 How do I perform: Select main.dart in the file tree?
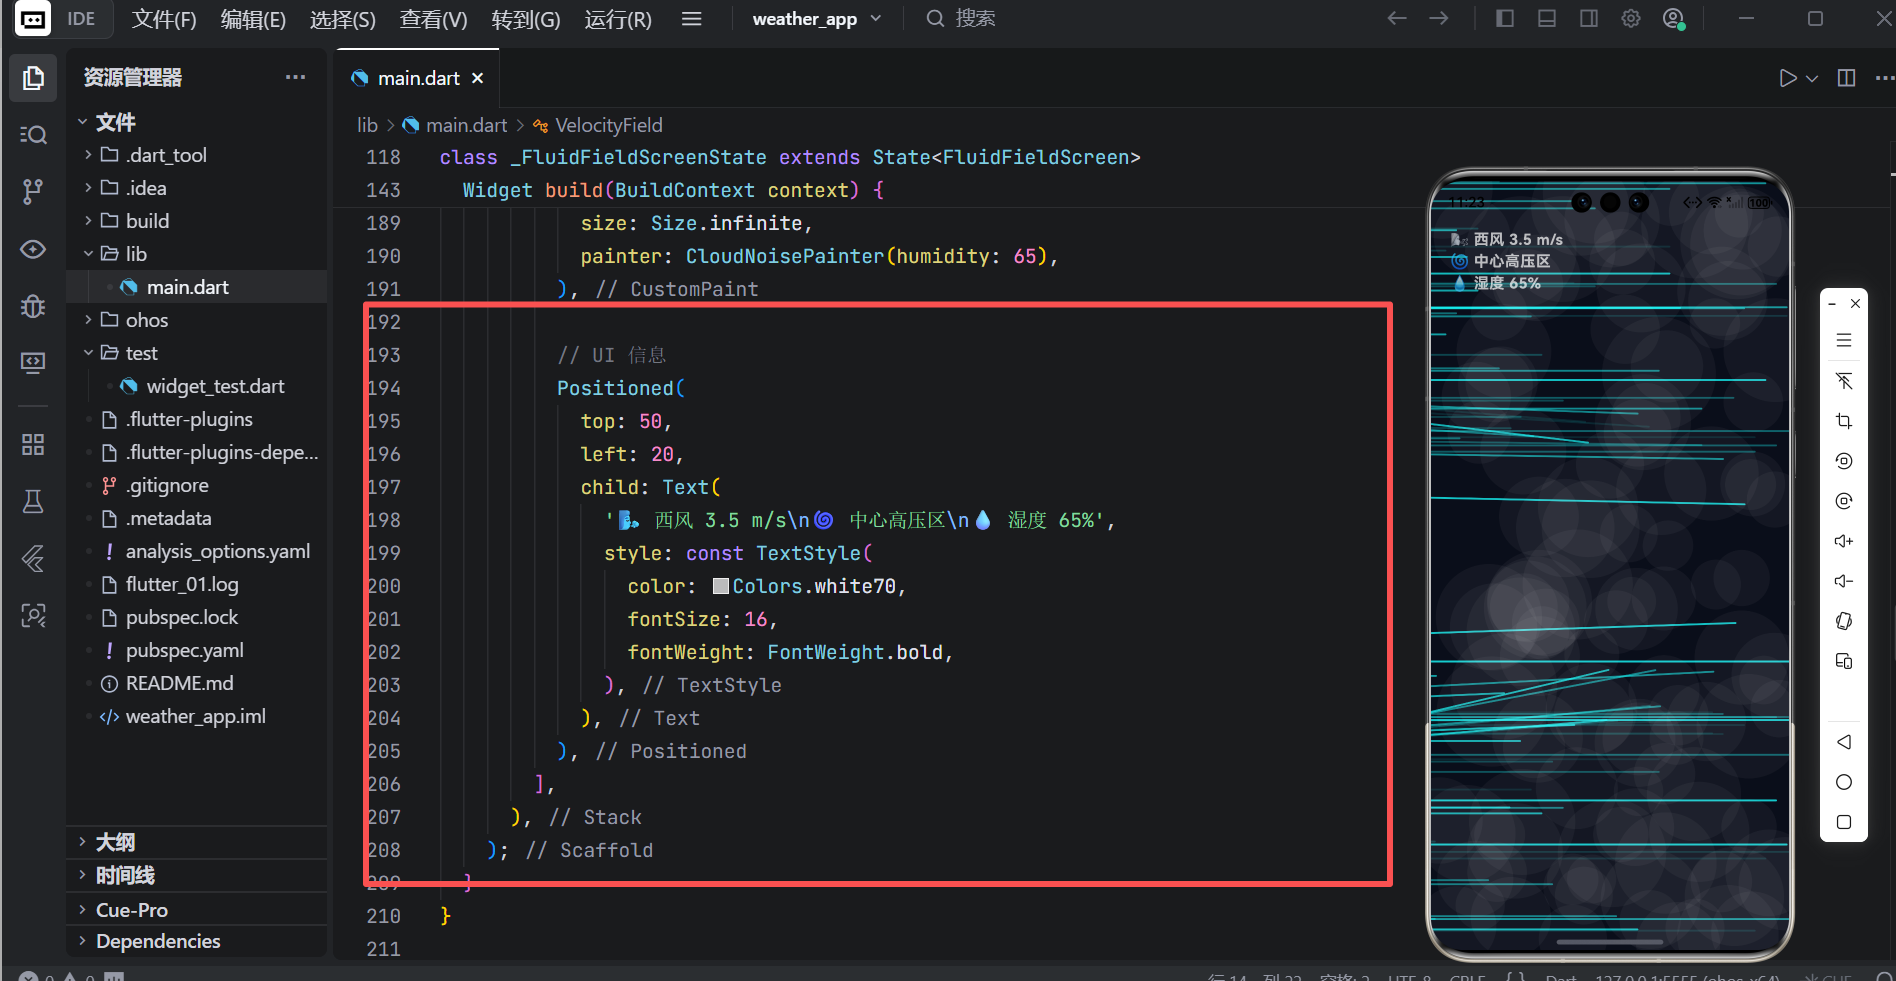[x=196, y=287]
